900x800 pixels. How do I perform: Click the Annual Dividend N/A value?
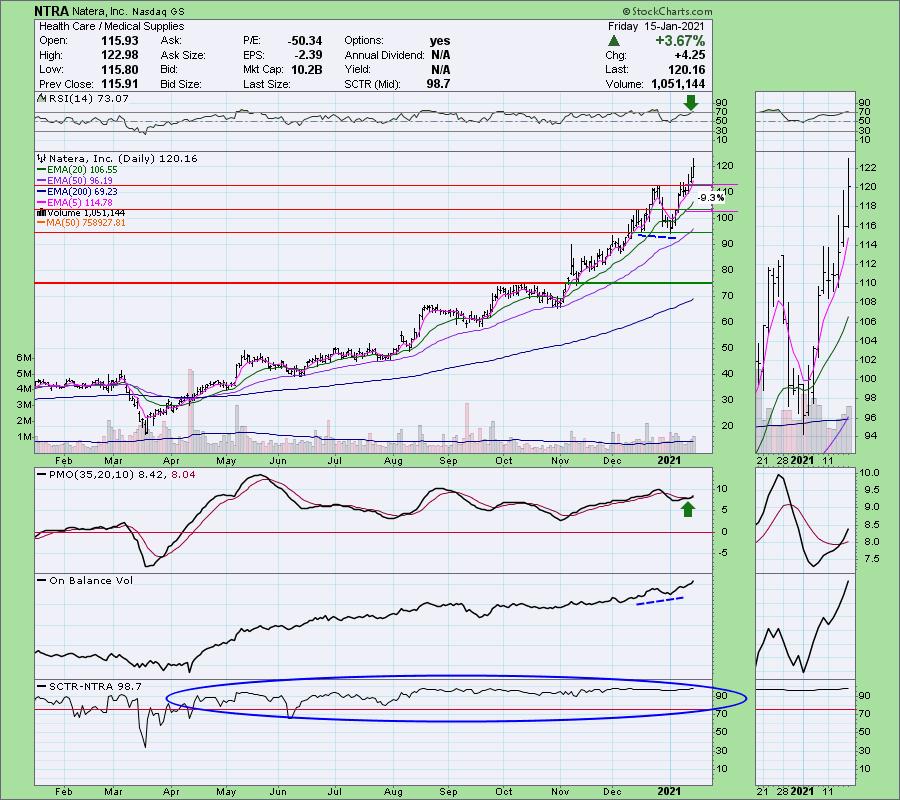coord(440,55)
